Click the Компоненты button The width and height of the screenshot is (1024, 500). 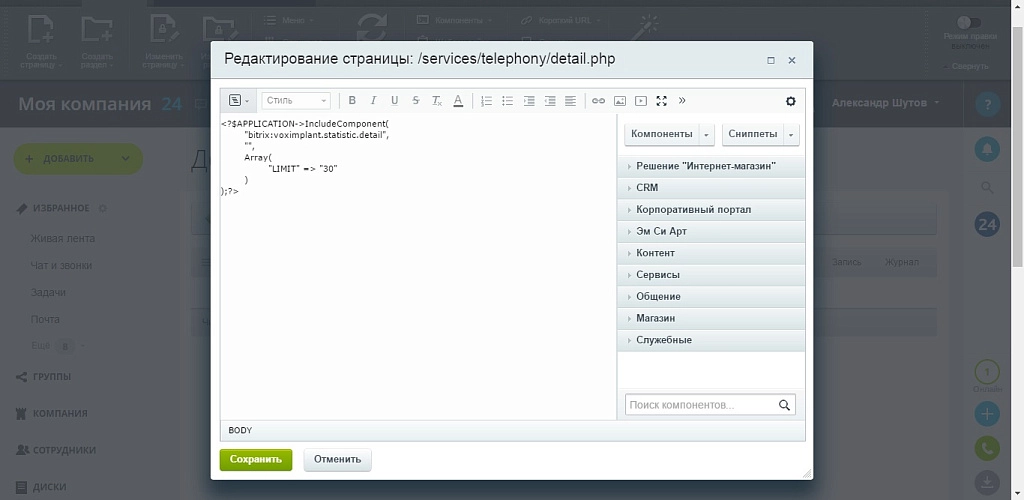(x=662, y=134)
